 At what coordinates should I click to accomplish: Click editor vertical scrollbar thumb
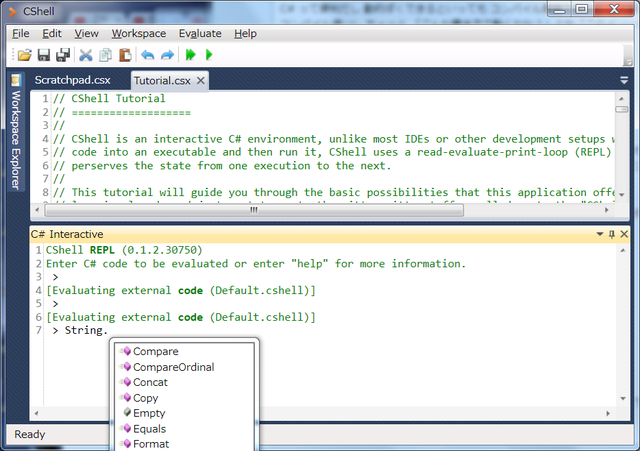coord(621,109)
